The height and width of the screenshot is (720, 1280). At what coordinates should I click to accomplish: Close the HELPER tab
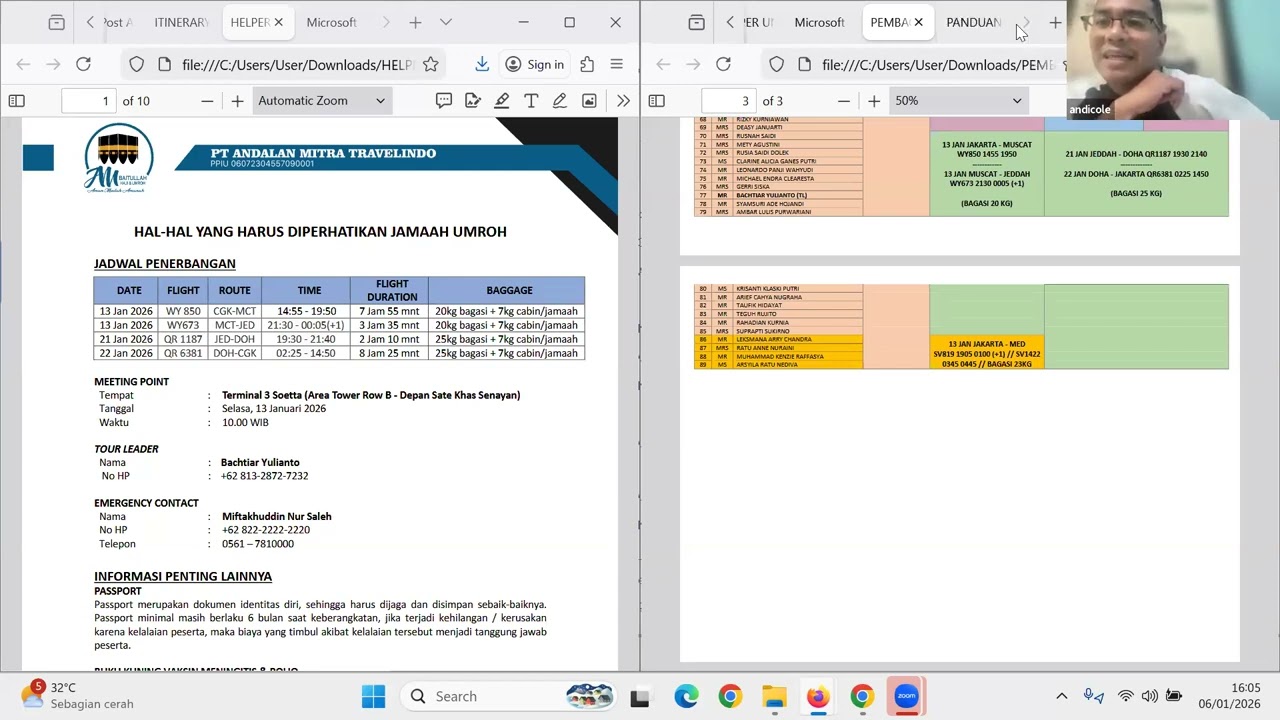tap(278, 22)
